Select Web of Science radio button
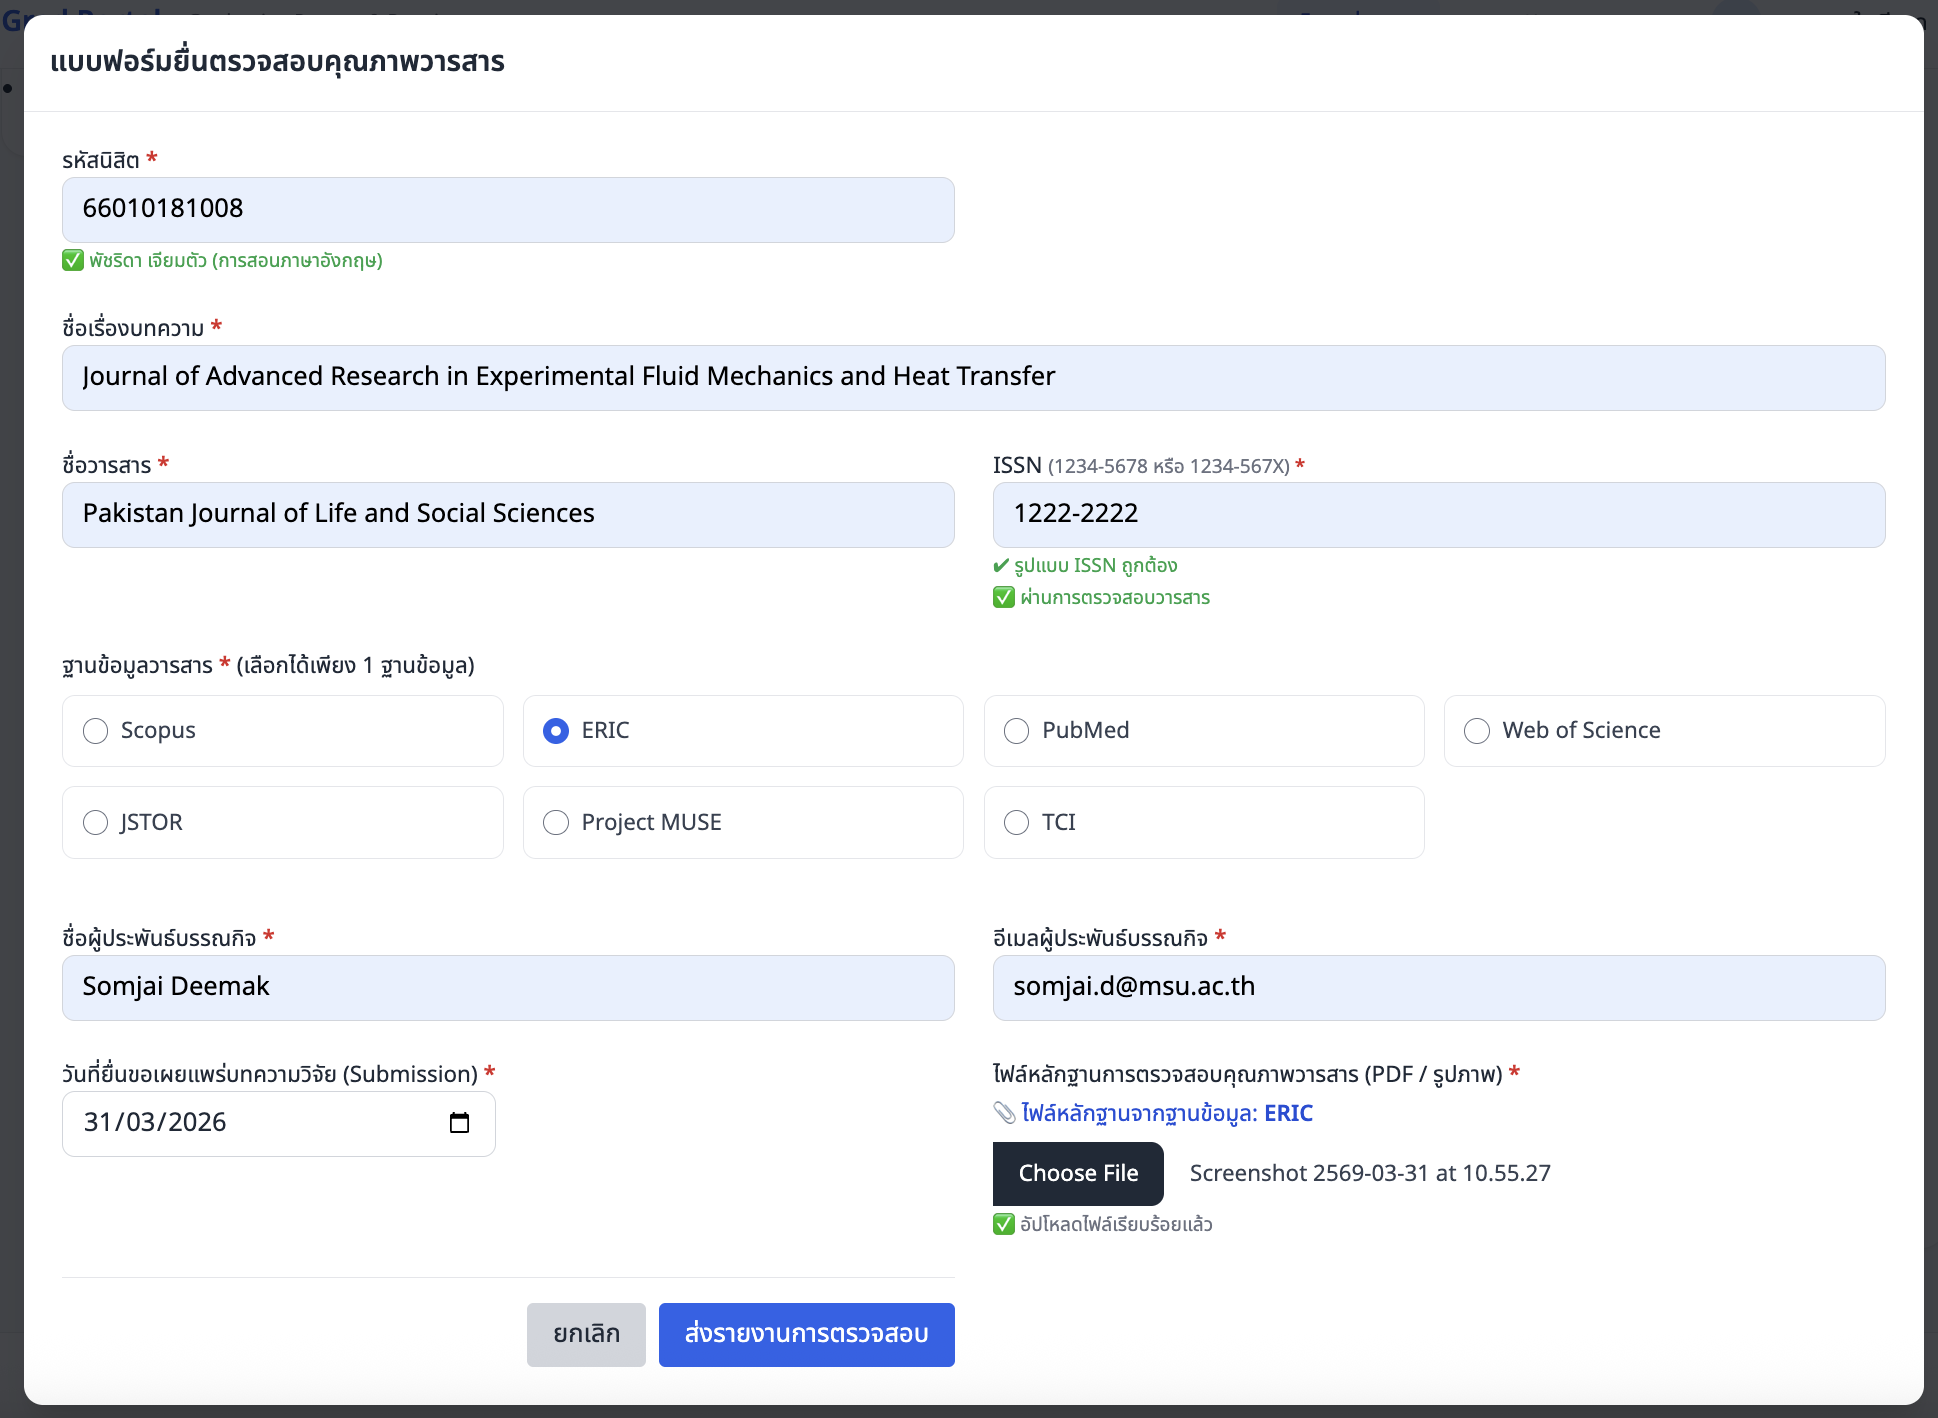1938x1418 pixels. [1476, 731]
